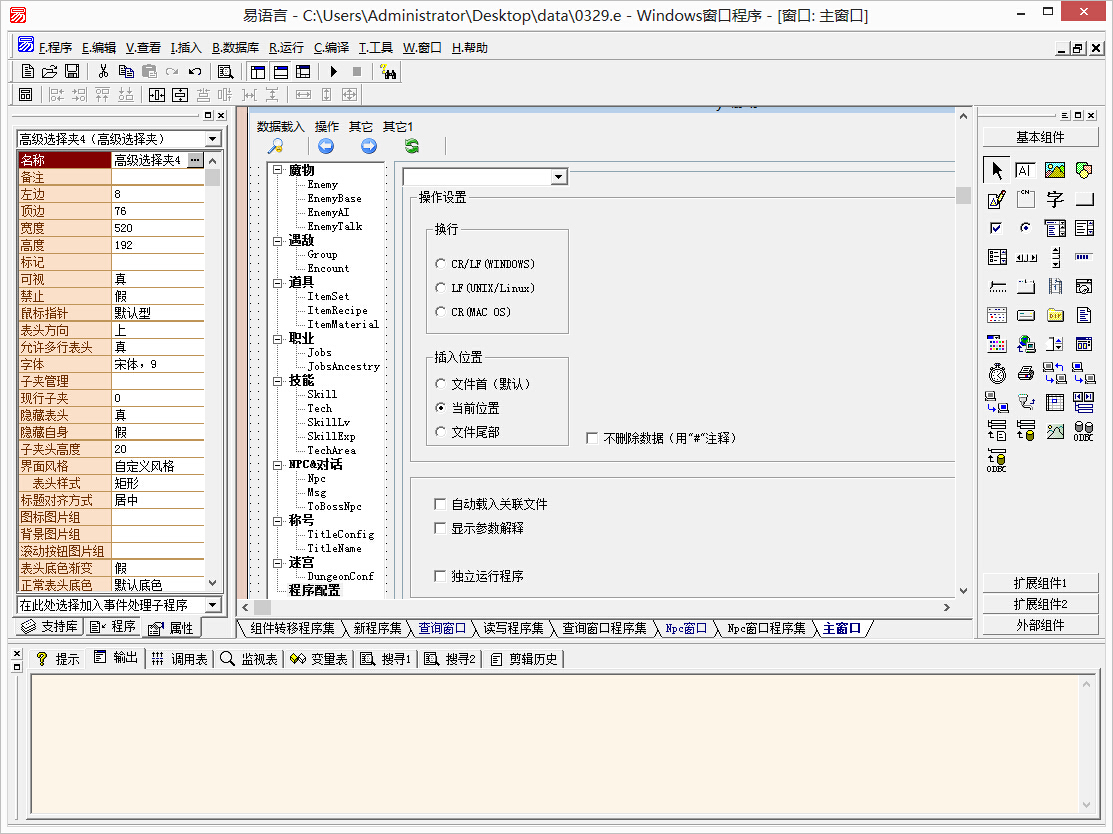This screenshot has height=834, width=1113.
Task: Check the 自动载入关联文件 checkbox
Action: [x=440, y=504]
